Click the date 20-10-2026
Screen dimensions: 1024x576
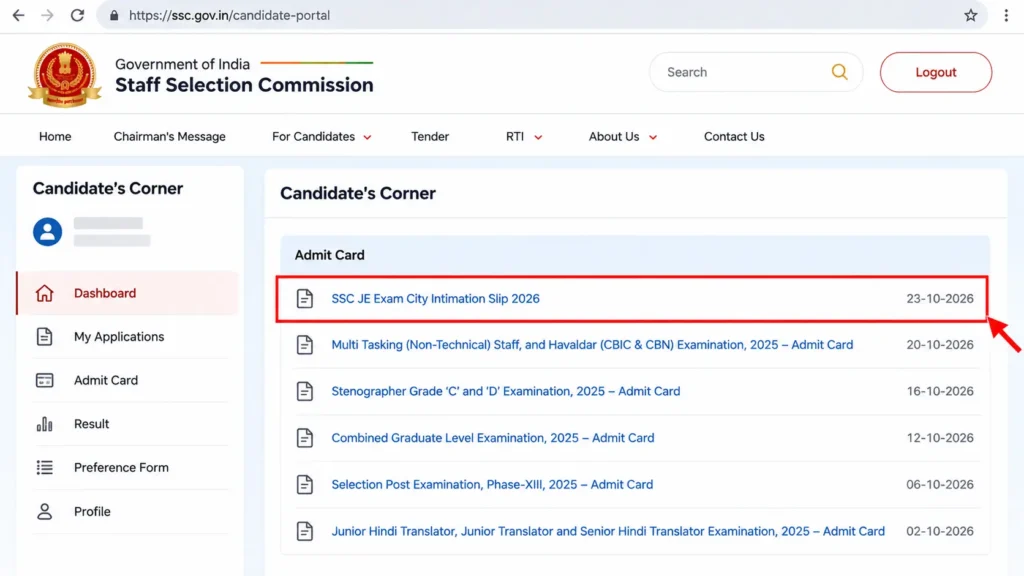click(940, 345)
